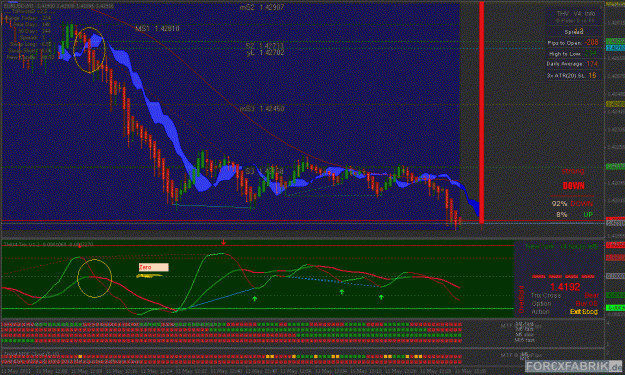Click the red 1.4192 price readout

(565, 287)
